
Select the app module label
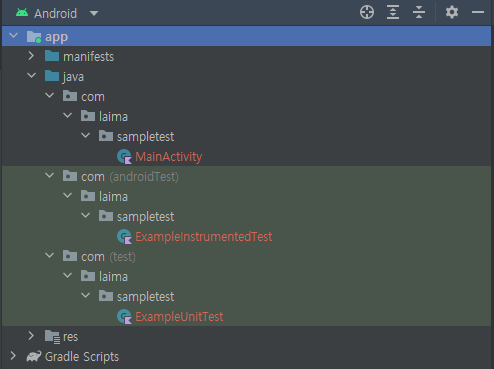click(x=56, y=37)
